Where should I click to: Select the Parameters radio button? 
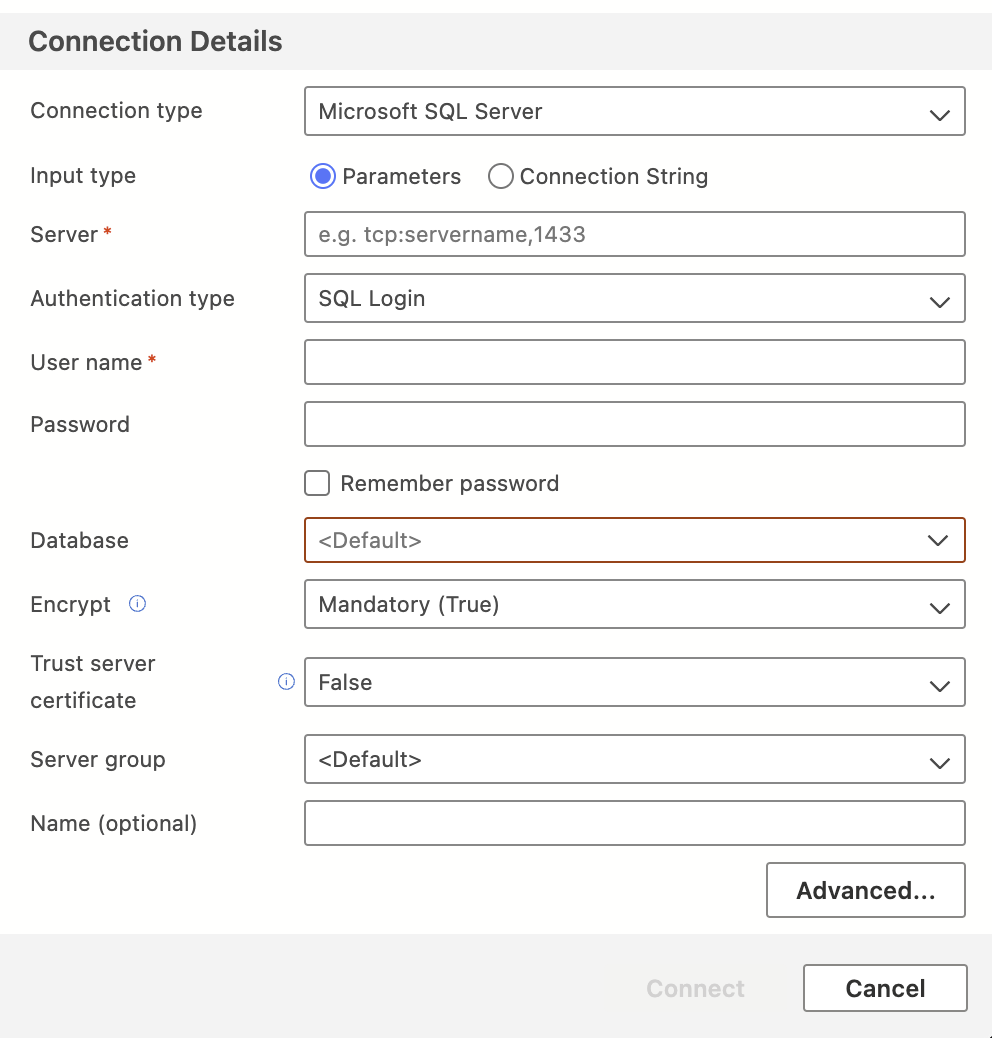pos(323,176)
